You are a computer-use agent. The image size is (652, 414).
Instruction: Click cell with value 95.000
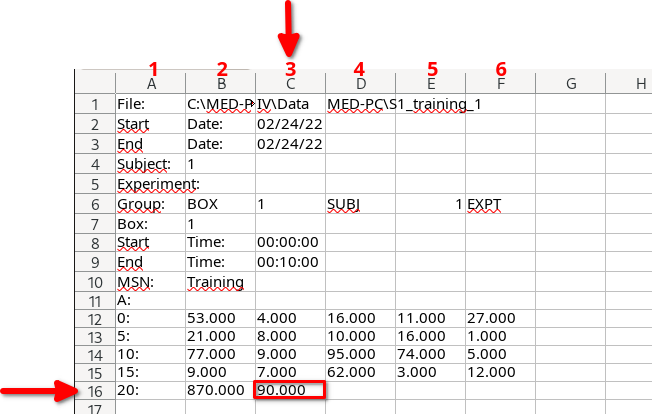point(360,354)
